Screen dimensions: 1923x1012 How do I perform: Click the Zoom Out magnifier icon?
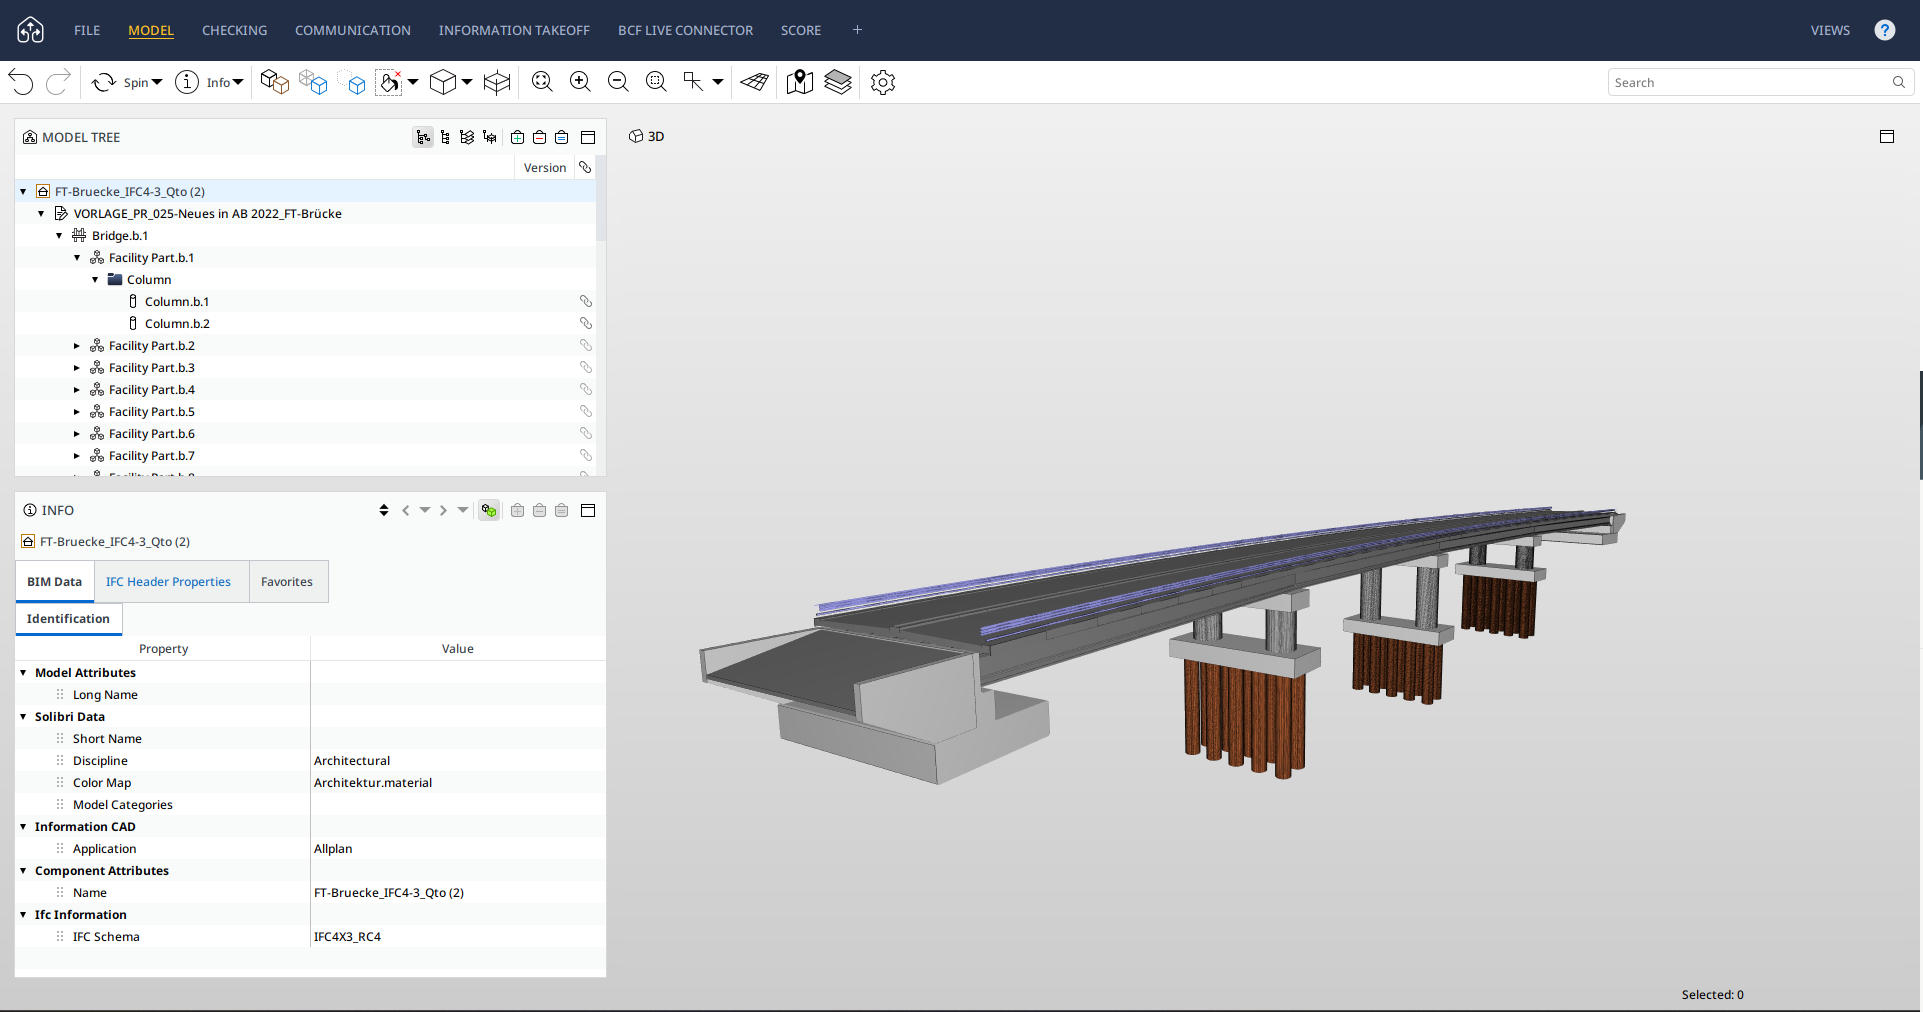coord(618,82)
